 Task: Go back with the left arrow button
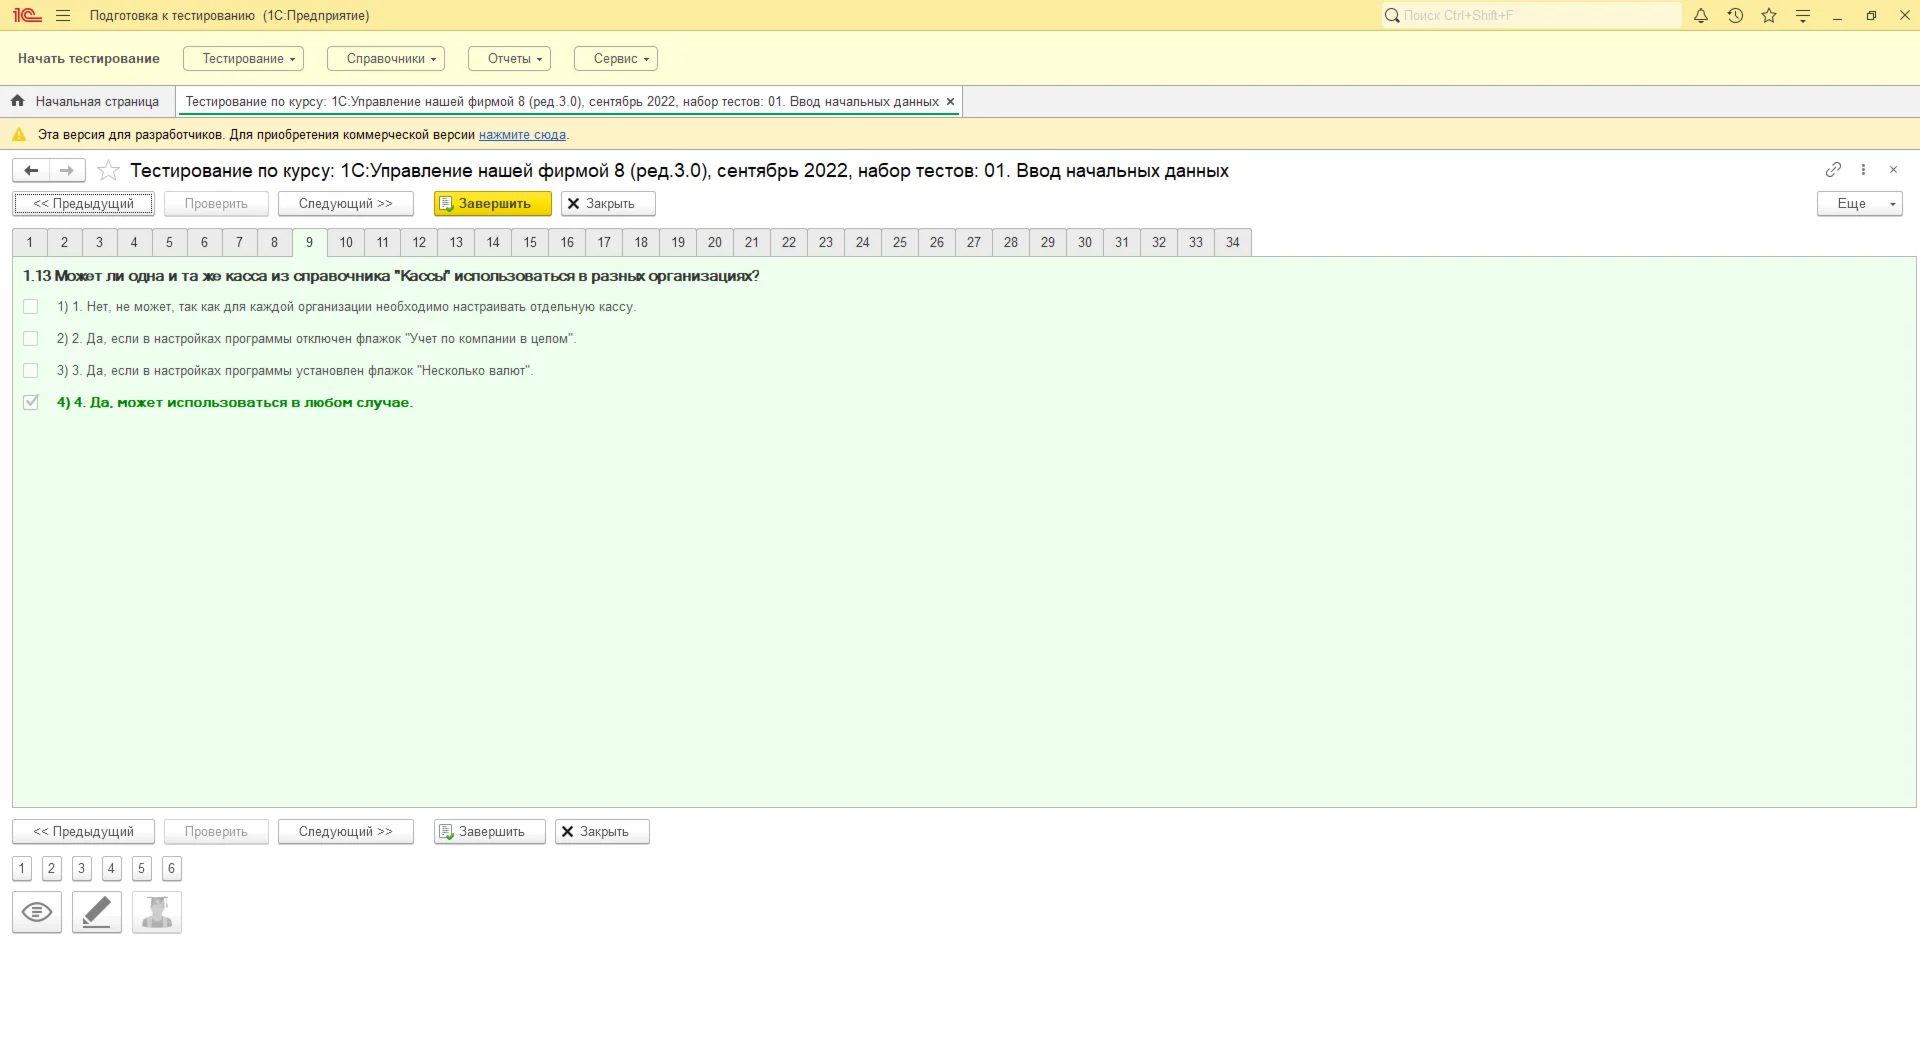31,171
